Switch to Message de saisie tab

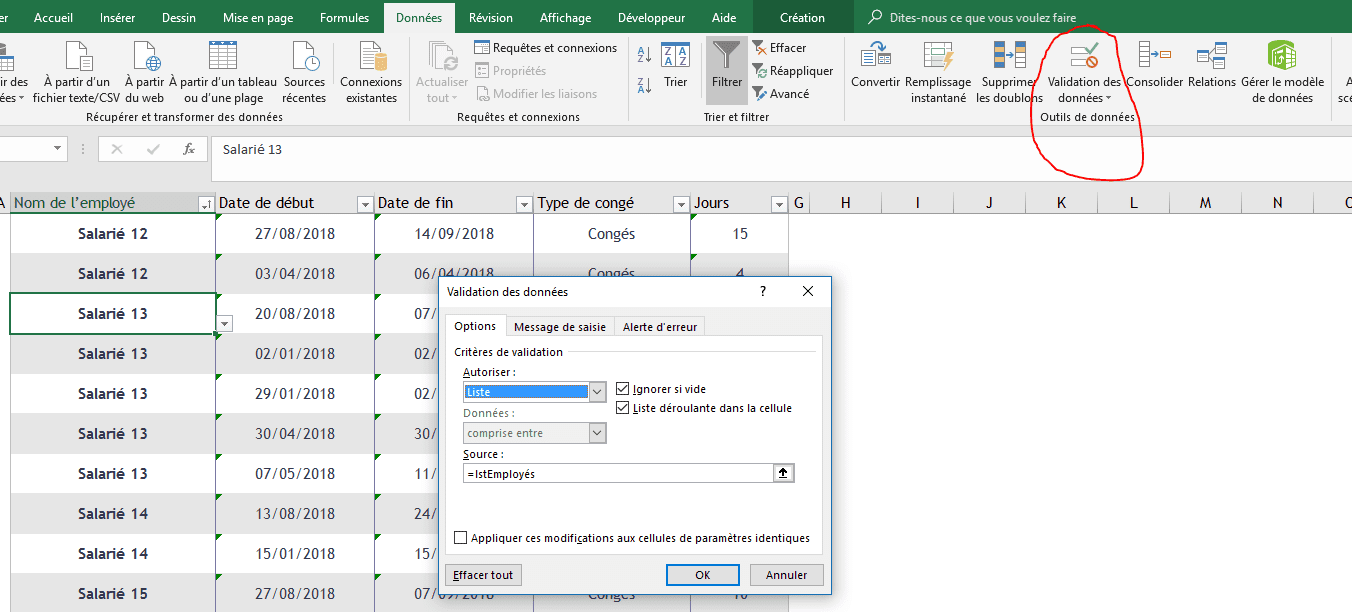[558, 327]
